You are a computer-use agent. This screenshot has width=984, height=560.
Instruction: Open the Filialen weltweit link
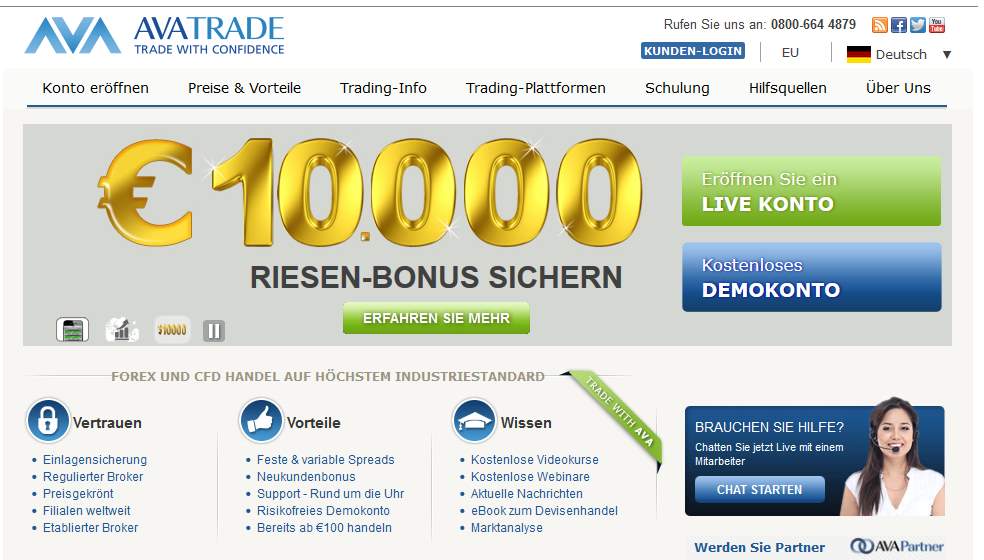(87, 510)
